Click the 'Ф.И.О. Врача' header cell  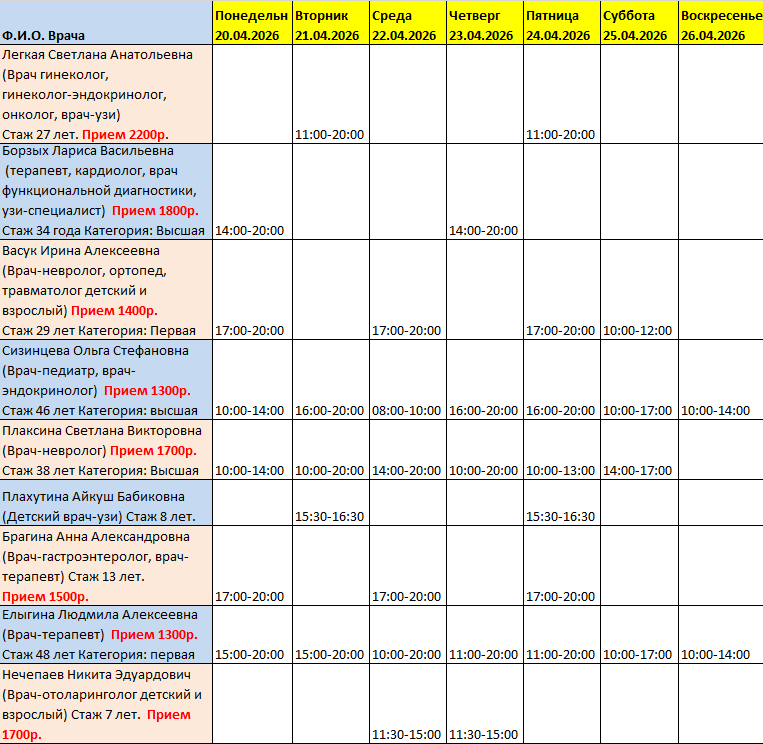point(106,25)
